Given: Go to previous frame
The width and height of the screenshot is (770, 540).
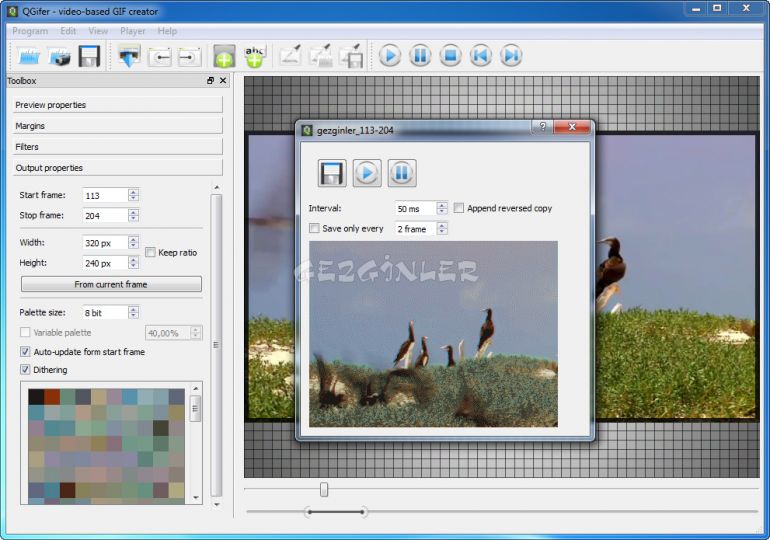Looking at the screenshot, I should 481,55.
